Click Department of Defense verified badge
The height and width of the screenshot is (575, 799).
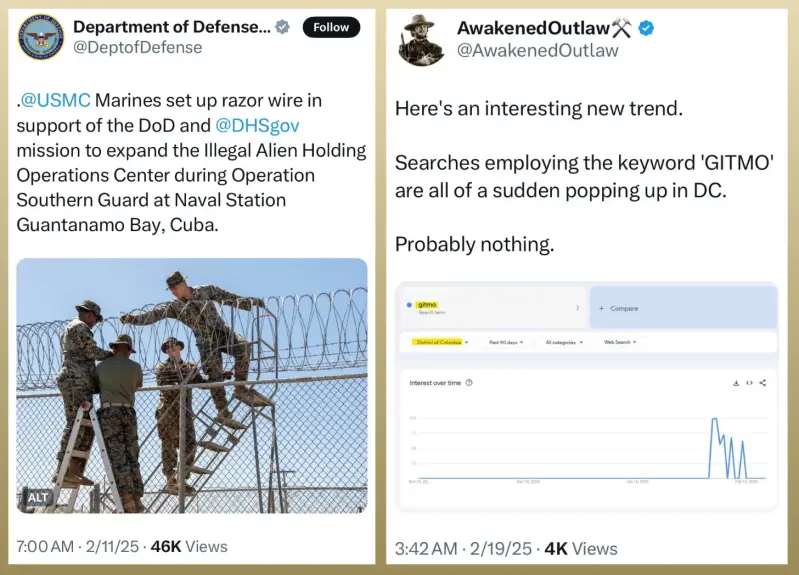click(x=283, y=28)
